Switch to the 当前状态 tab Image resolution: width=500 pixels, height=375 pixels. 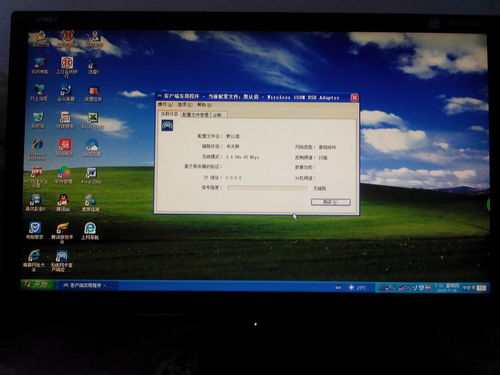coord(169,114)
